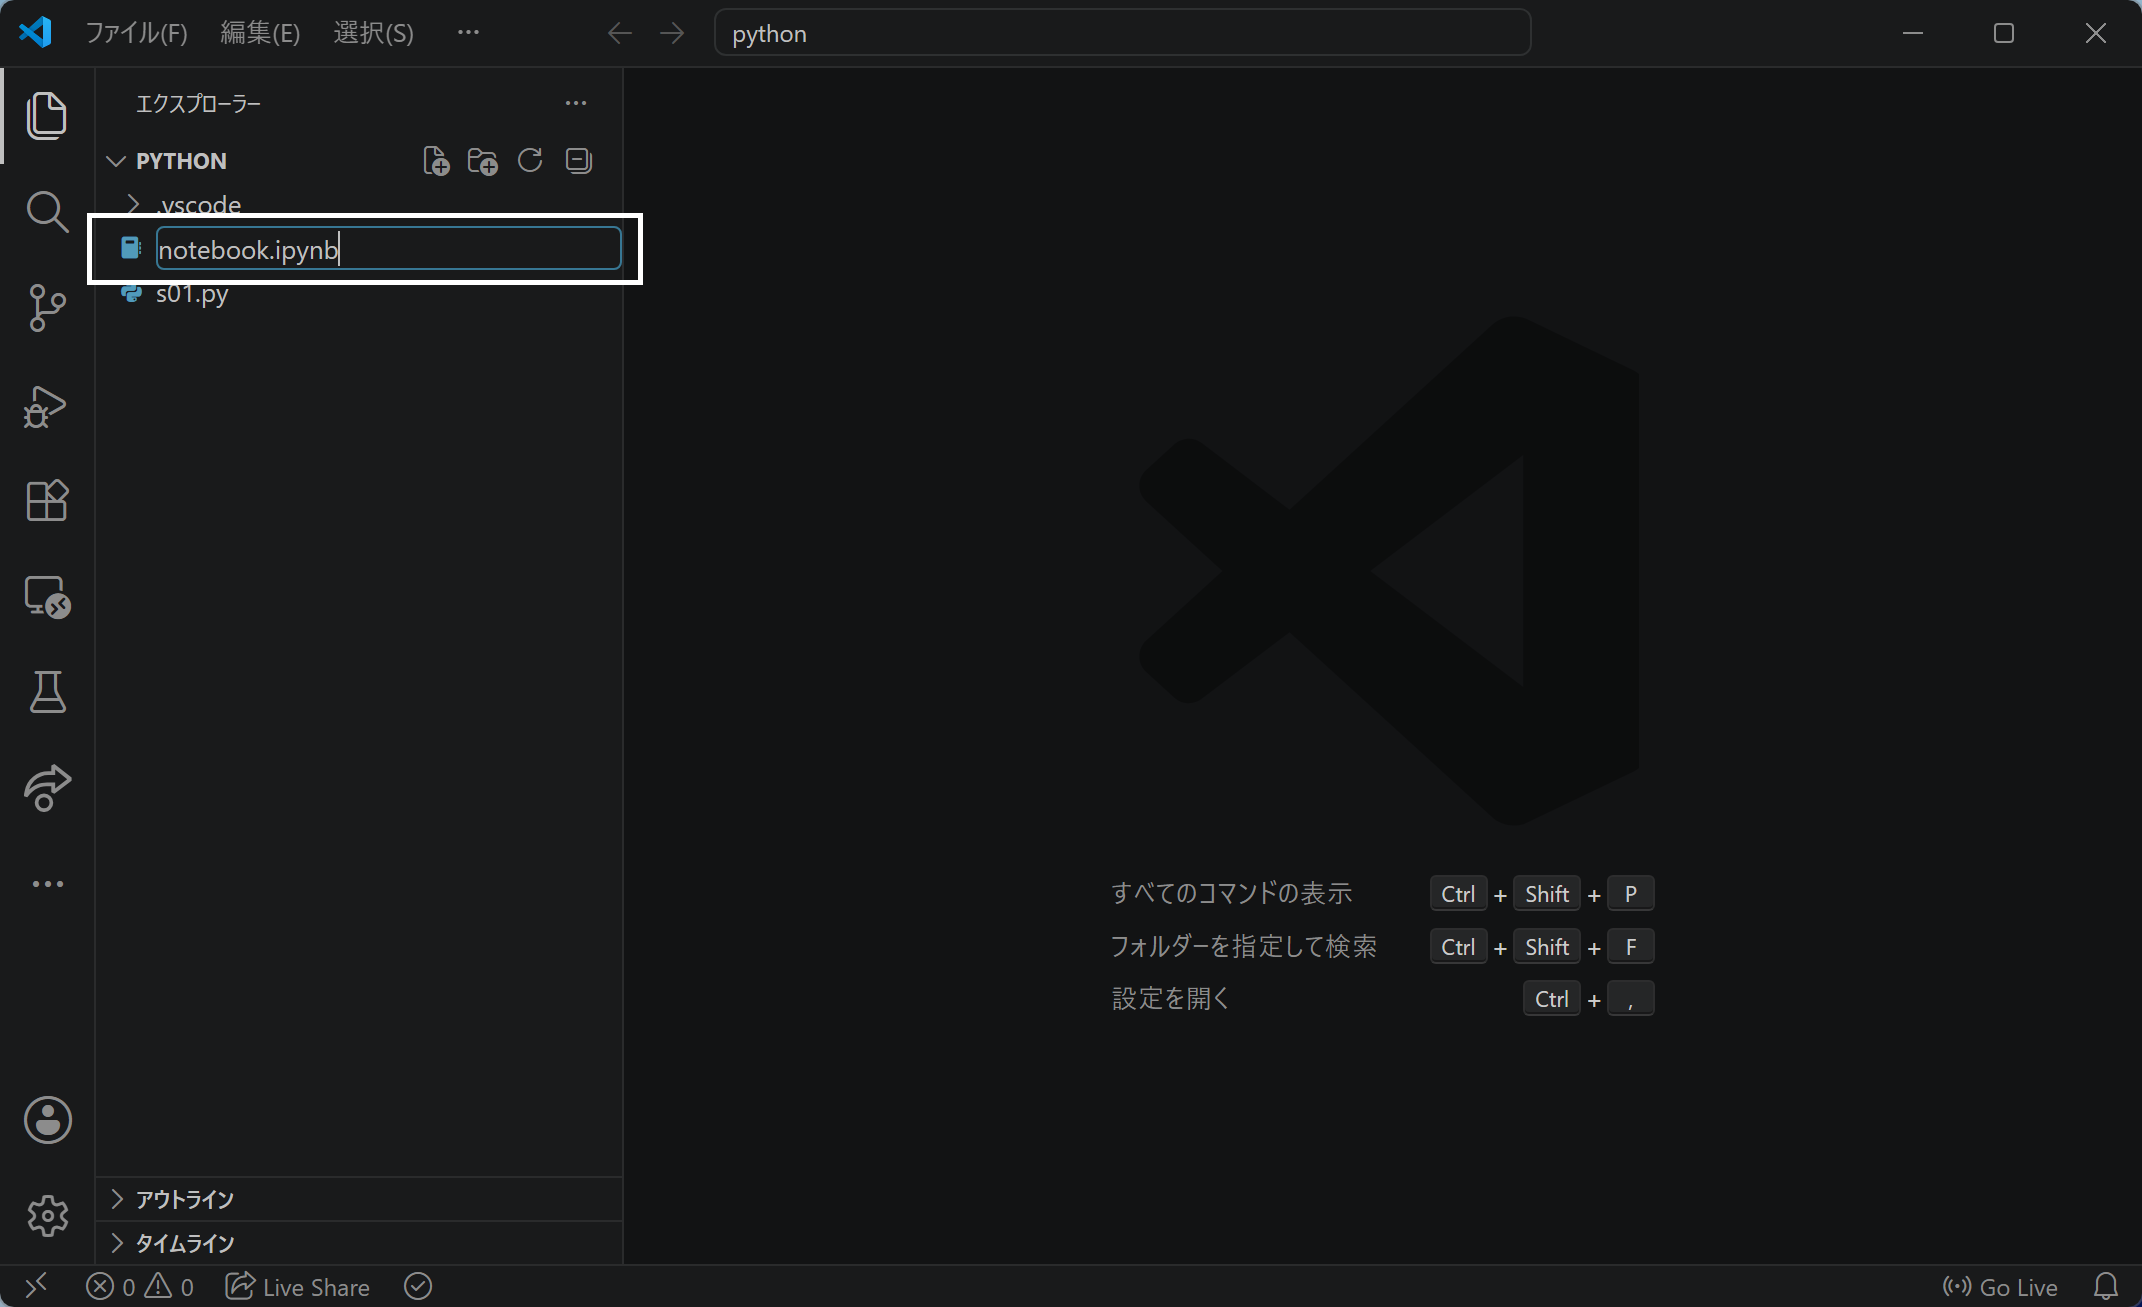Open the Testing flask view
The width and height of the screenshot is (2142, 1307).
pyautogui.click(x=47, y=692)
